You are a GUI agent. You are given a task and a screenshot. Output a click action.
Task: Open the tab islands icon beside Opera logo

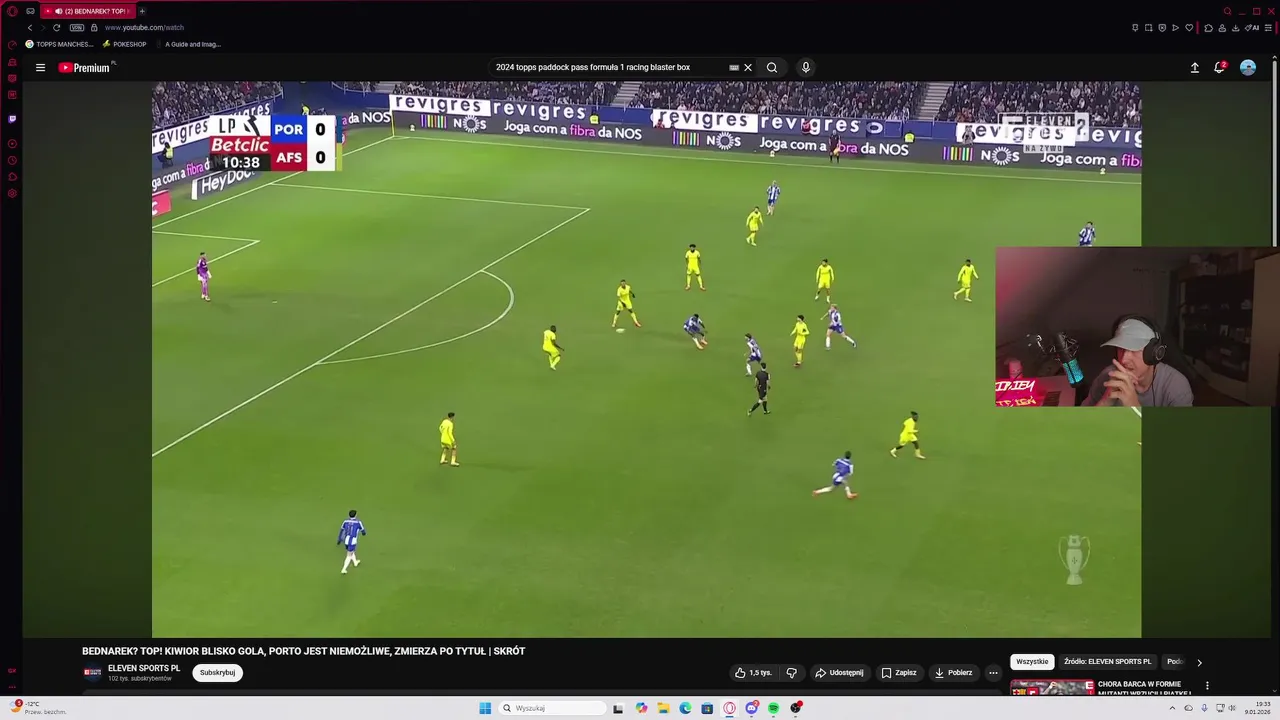pyautogui.click(x=30, y=11)
